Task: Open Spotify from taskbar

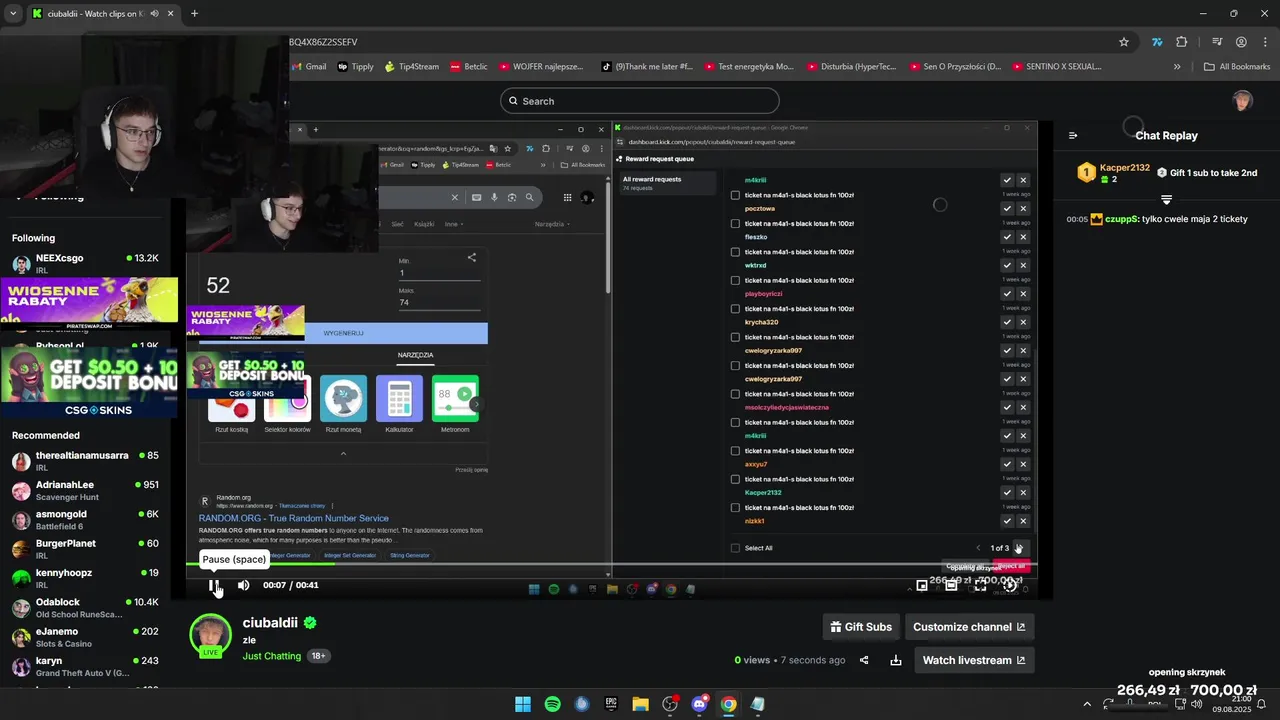Action: click(x=553, y=704)
